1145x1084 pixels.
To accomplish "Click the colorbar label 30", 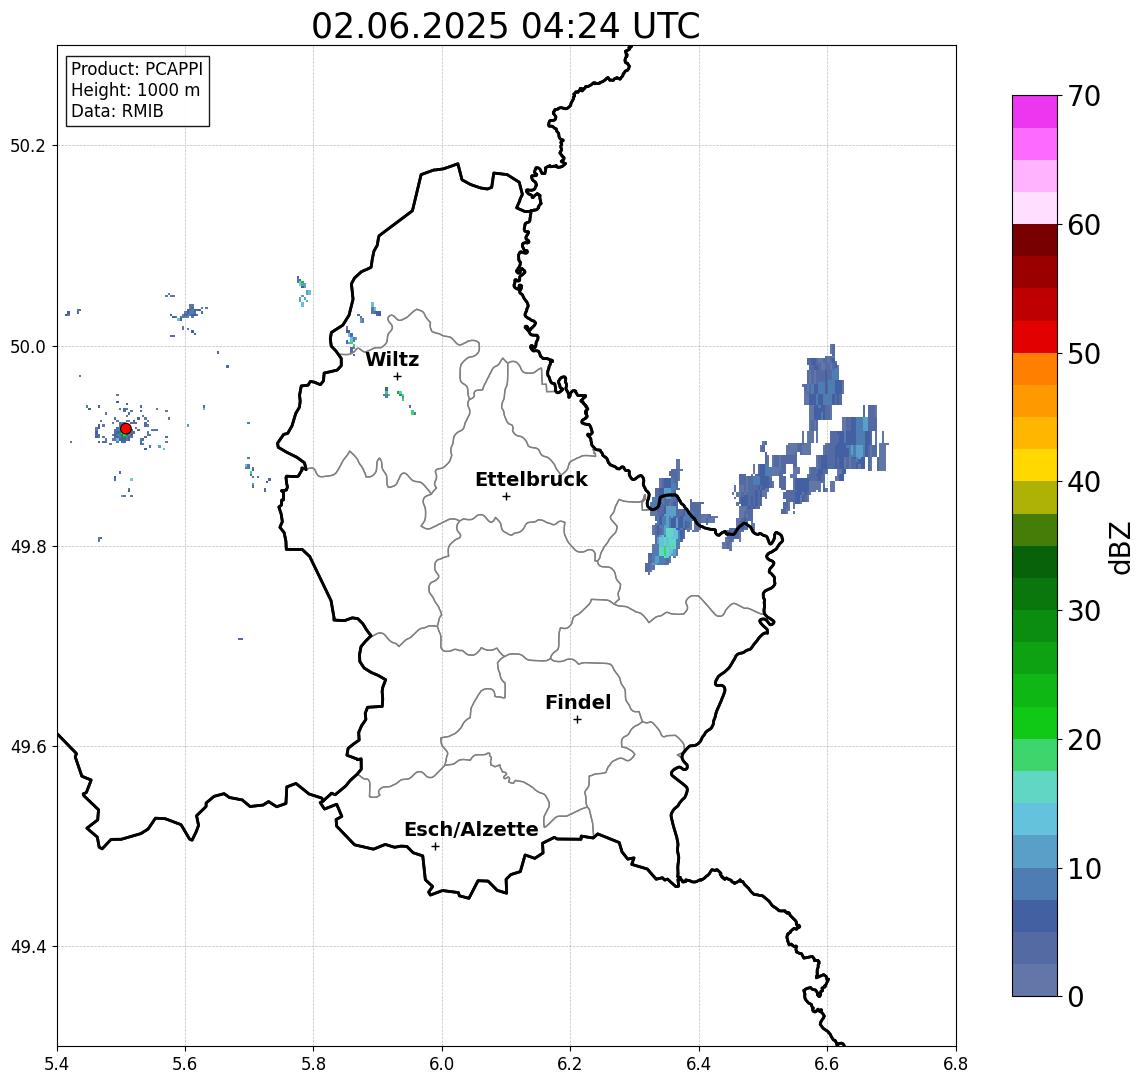I will click(1084, 611).
